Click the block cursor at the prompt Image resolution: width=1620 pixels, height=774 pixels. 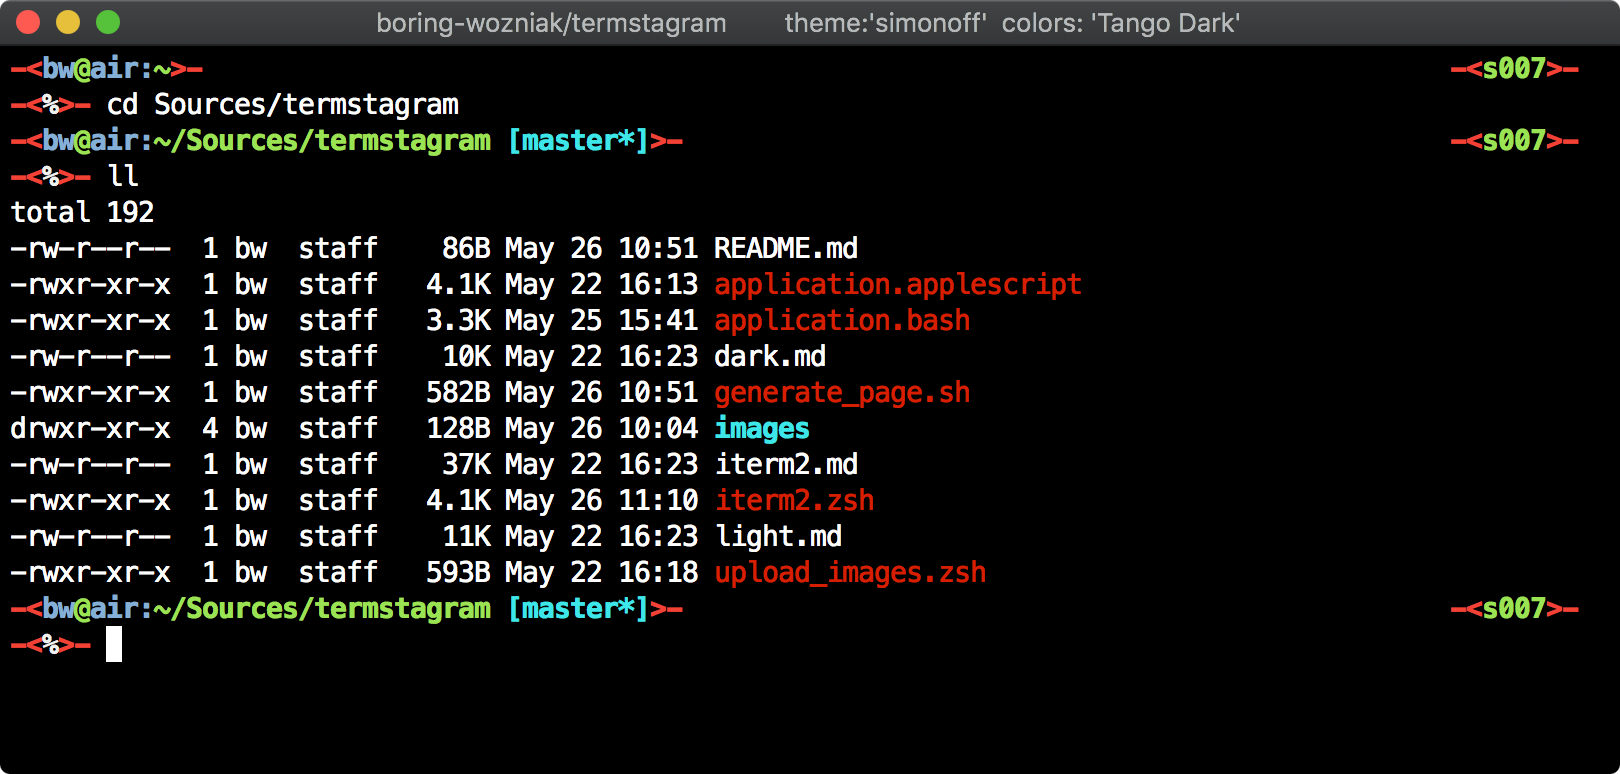[114, 644]
